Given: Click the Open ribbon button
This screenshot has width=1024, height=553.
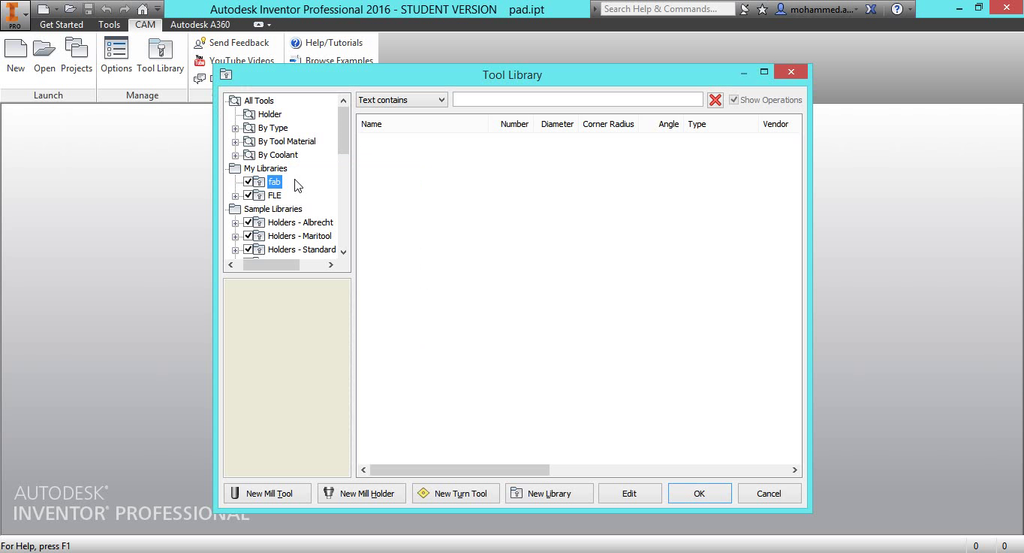Looking at the screenshot, I should [44, 56].
